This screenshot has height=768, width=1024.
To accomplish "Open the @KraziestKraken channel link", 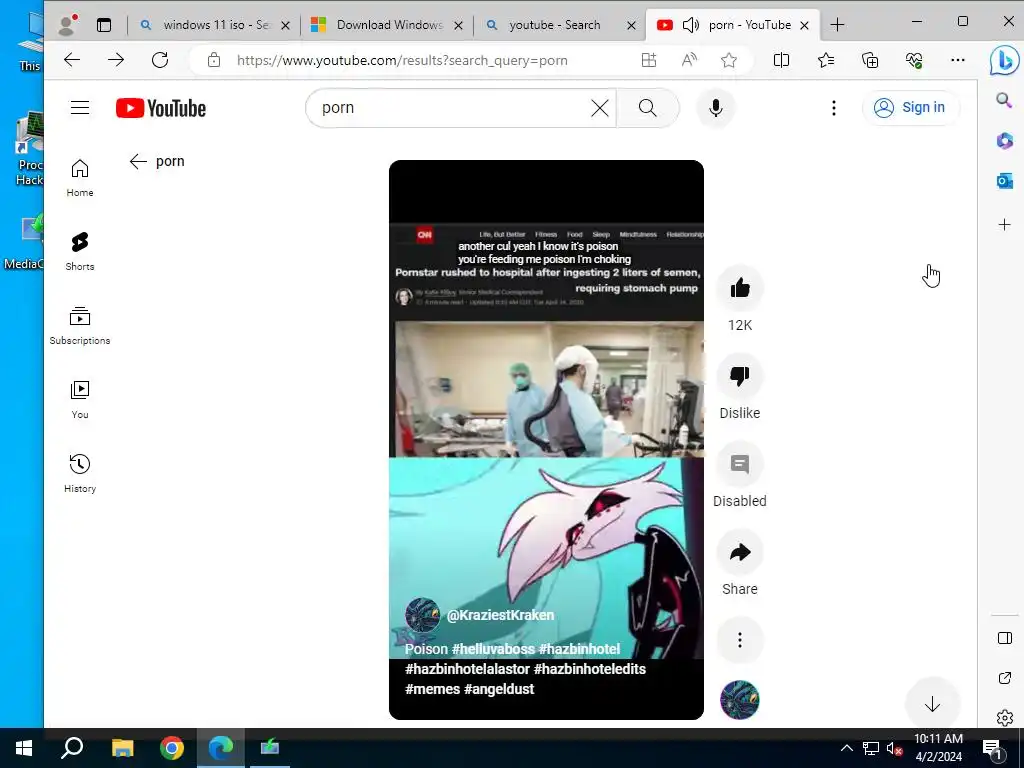I will tap(500, 615).
